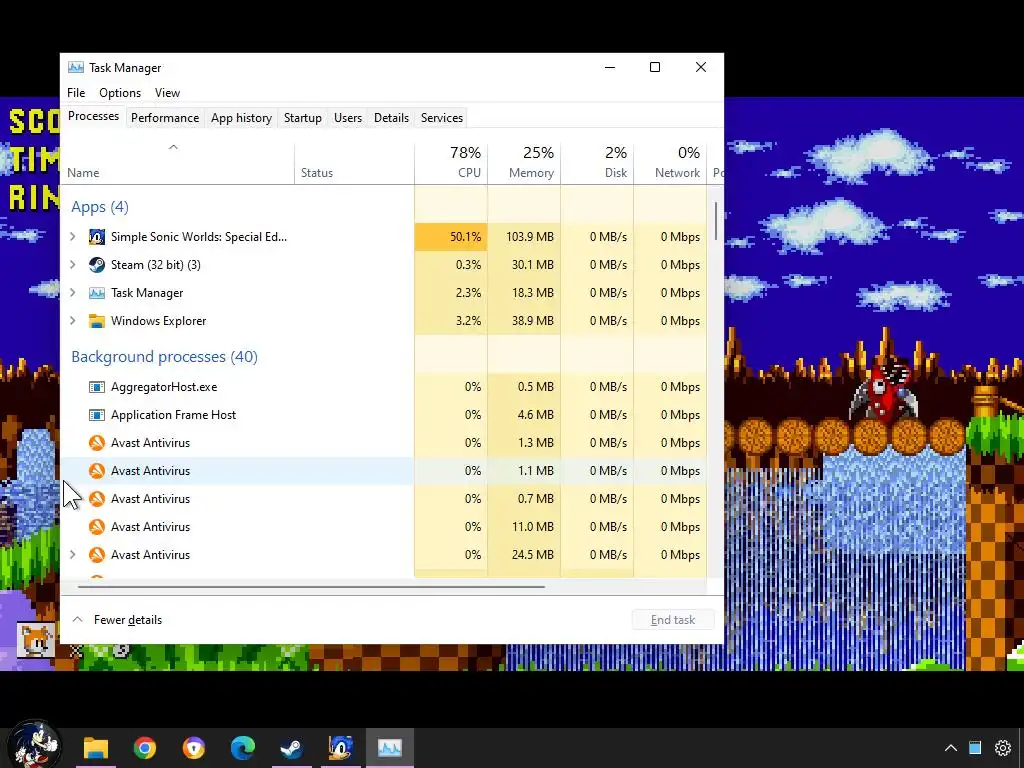The image size is (1024, 768).
Task: Click the horizontal scrollbar at bottom
Action: [x=311, y=586]
